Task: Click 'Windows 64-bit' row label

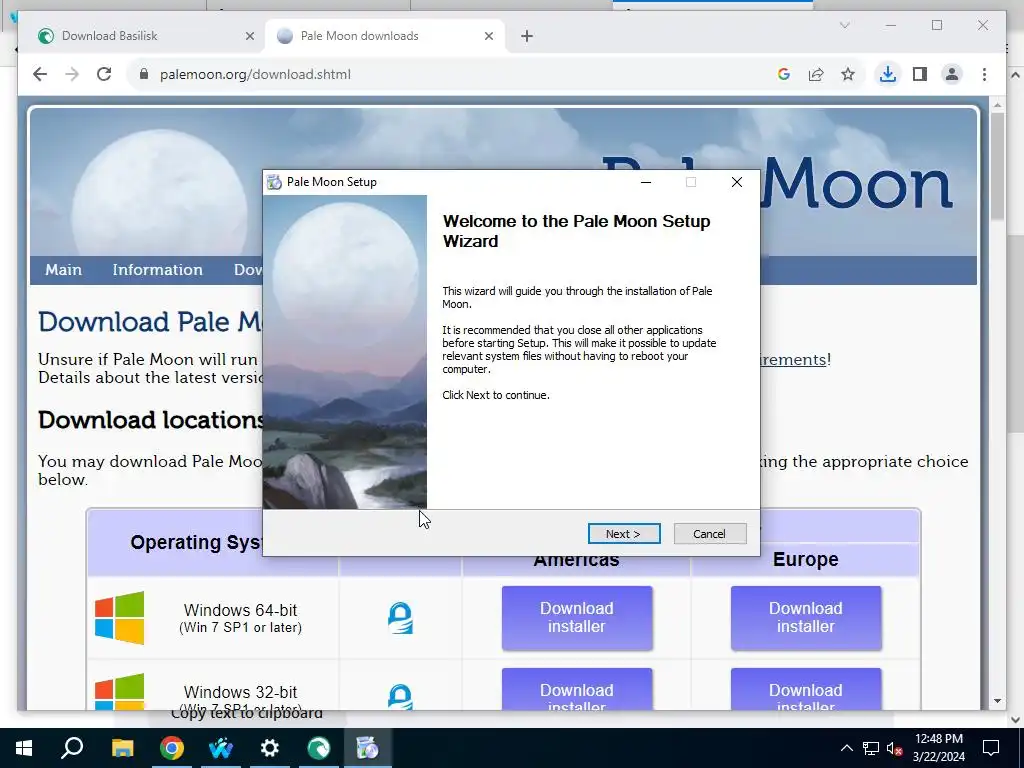Action: click(x=240, y=610)
